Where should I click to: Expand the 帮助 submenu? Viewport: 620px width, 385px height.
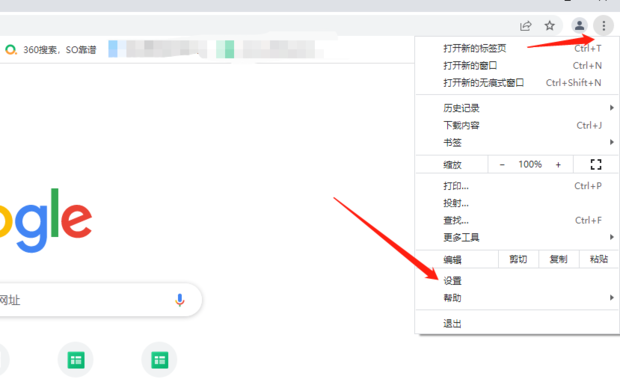pos(517,298)
